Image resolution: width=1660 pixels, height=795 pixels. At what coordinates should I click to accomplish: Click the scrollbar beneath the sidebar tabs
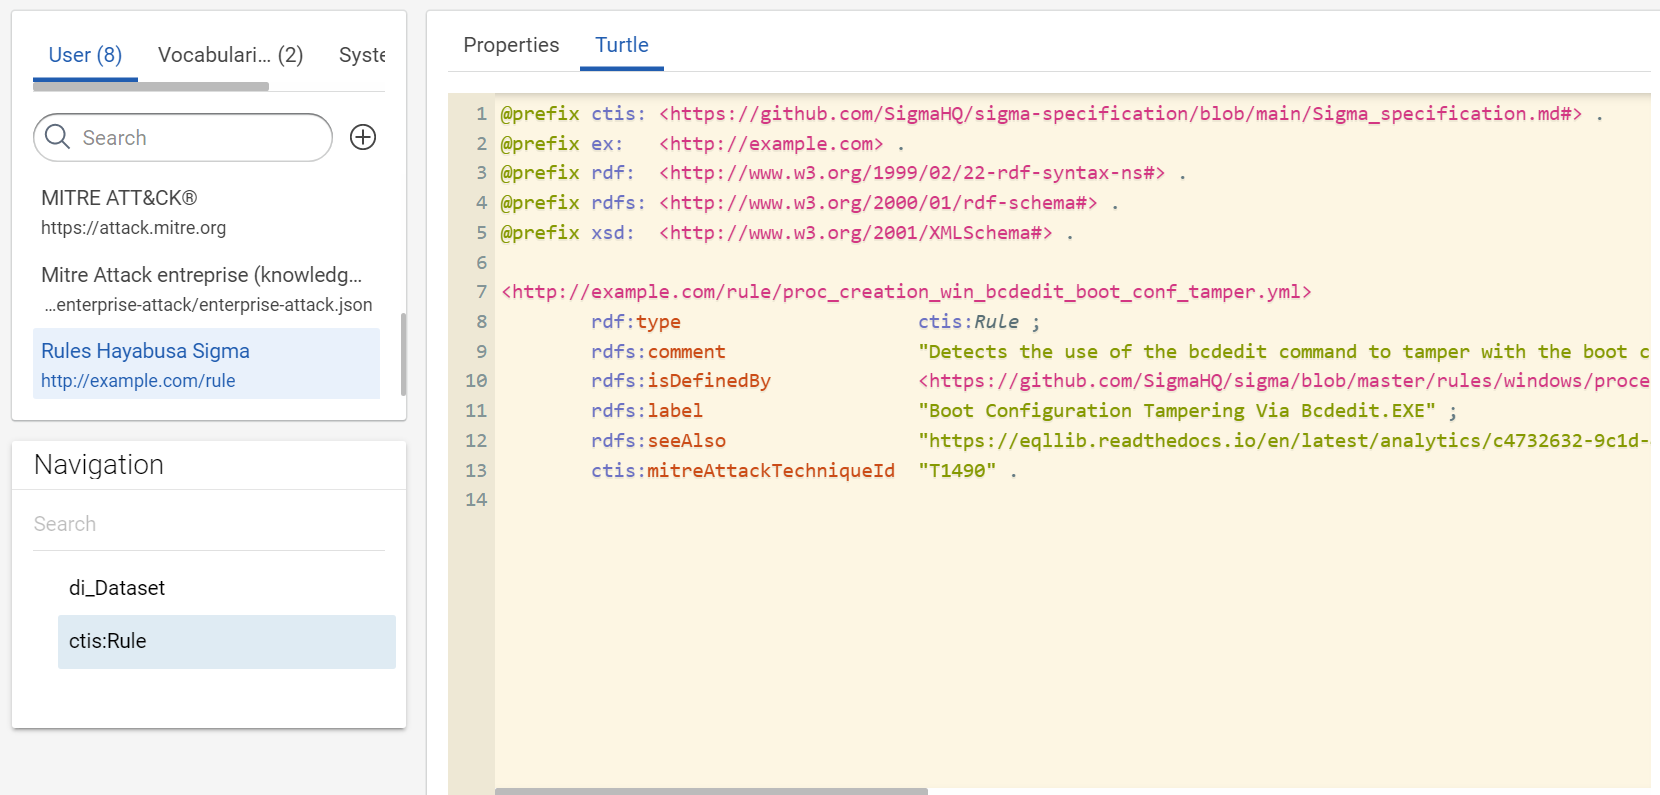(151, 87)
